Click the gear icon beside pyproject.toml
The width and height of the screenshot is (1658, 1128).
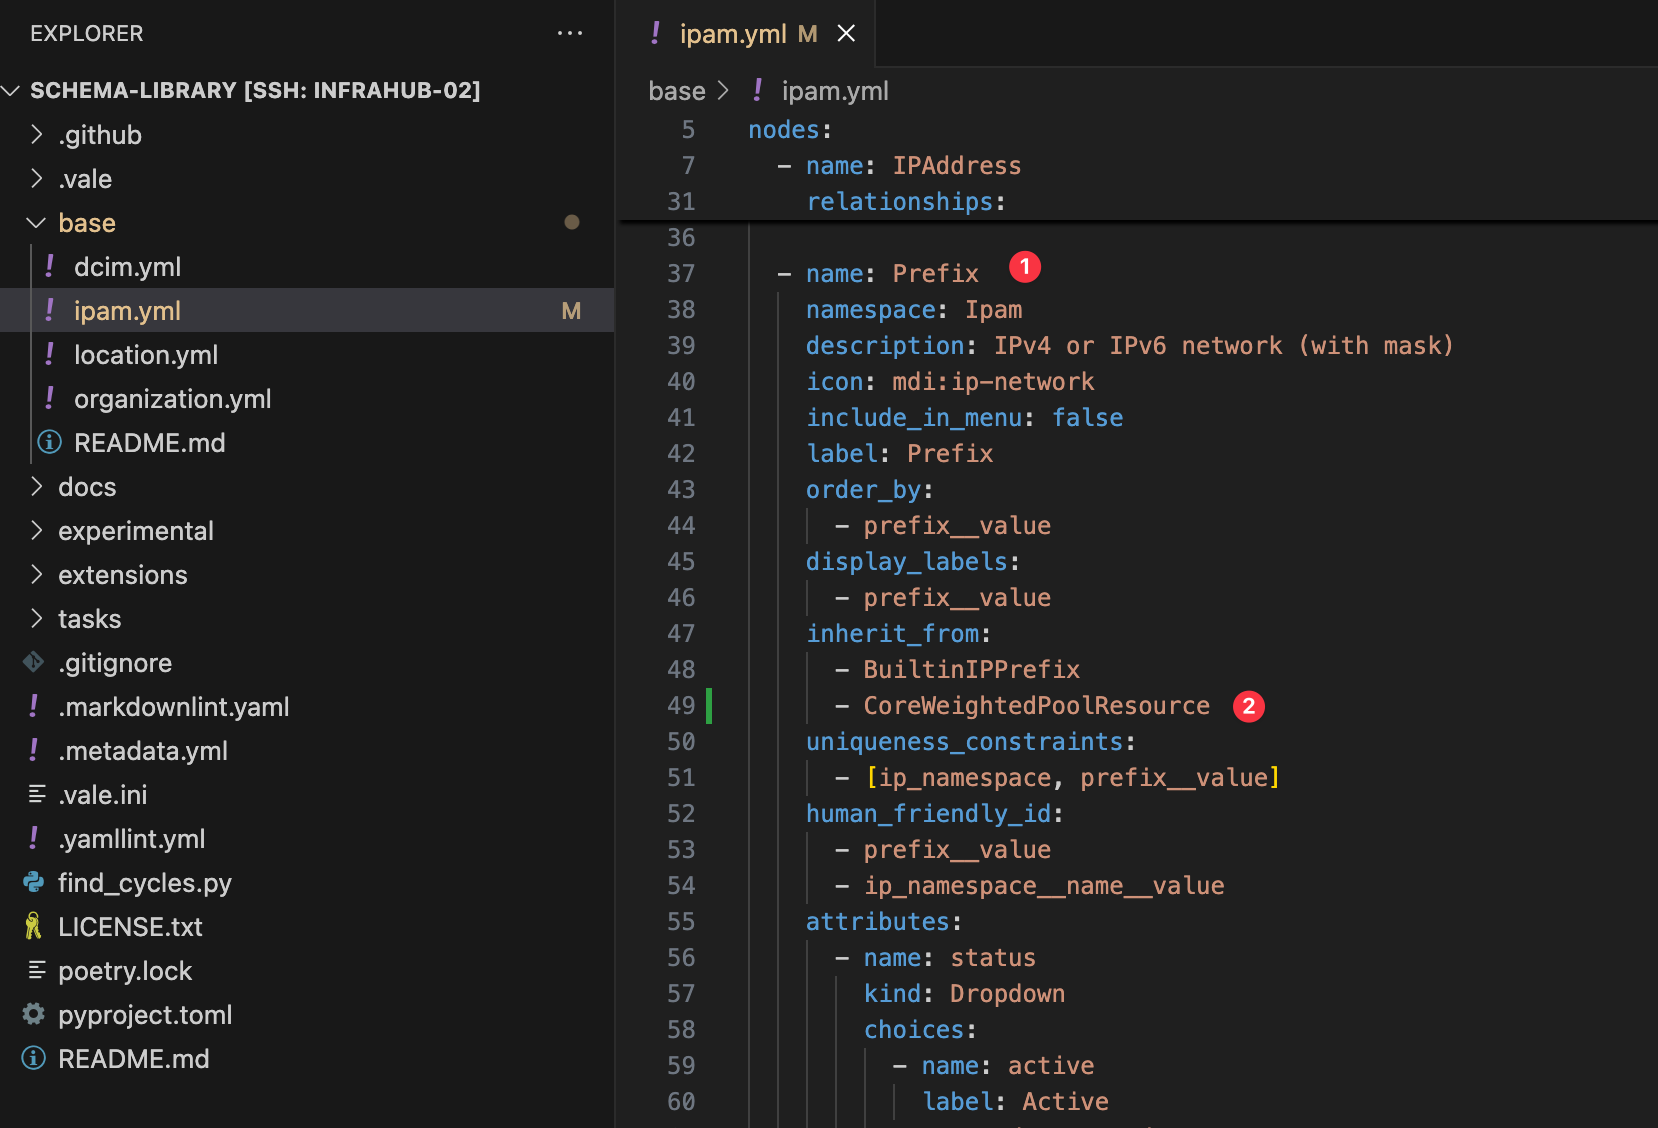tap(34, 1014)
